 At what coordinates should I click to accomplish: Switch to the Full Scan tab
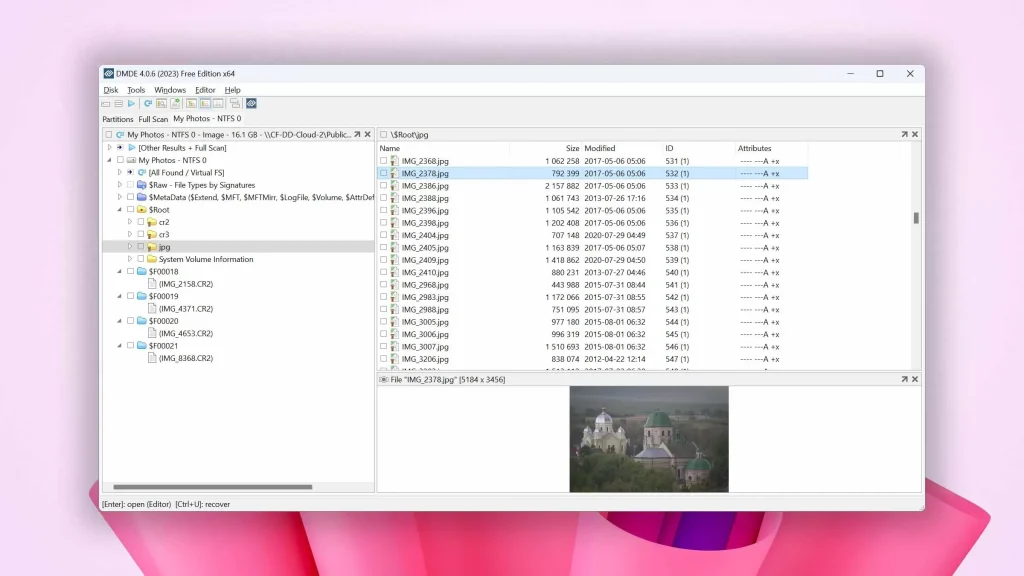click(x=153, y=119)
